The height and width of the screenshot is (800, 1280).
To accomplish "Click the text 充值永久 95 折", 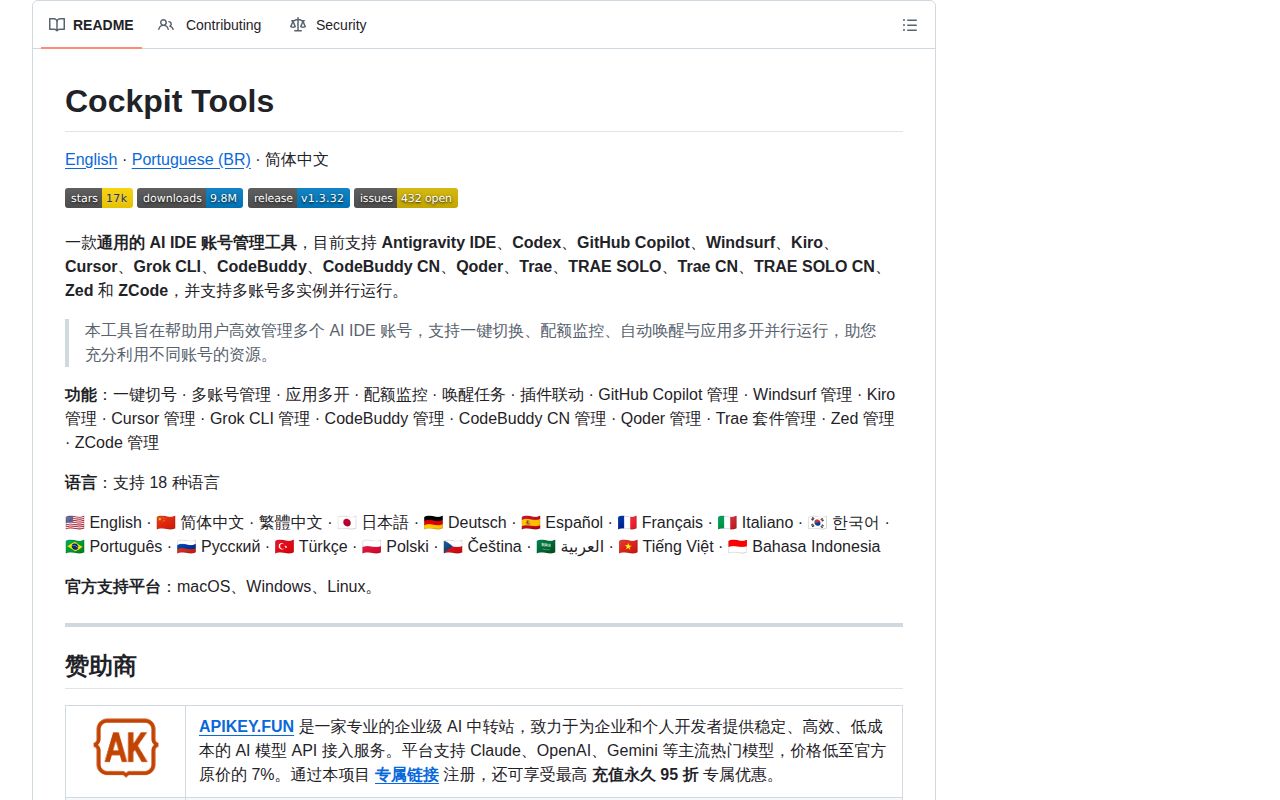I will [x=645, y=774].
